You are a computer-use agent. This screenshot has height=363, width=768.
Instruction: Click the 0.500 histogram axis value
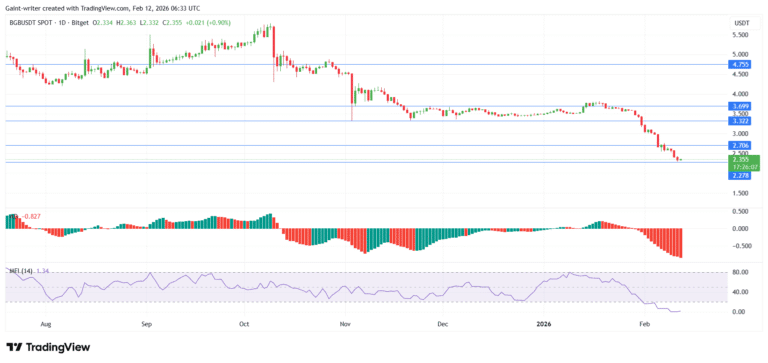[x=740, y=212]
